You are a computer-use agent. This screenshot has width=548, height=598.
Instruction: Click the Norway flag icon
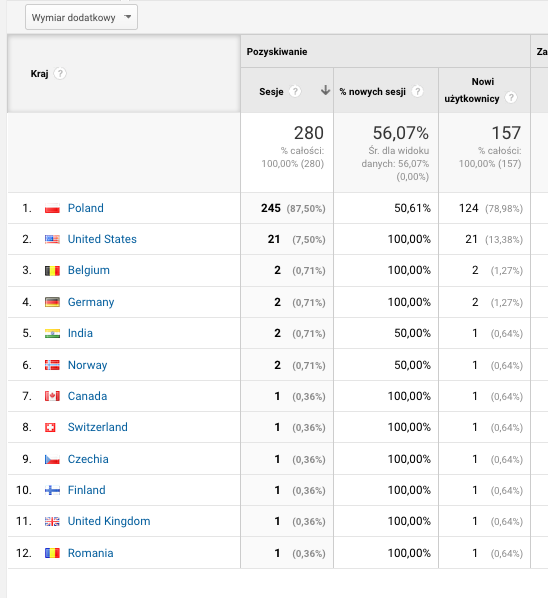click(52, 365)
